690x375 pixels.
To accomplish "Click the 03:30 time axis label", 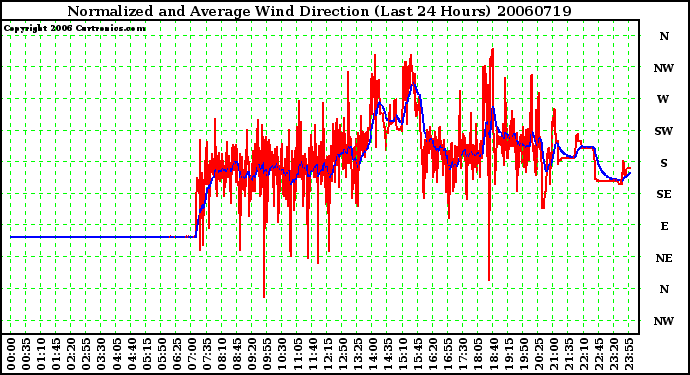I will click(101, 354).
